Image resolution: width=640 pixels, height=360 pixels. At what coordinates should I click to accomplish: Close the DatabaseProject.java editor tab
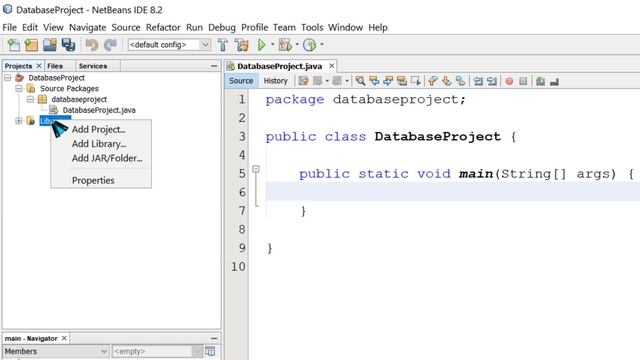(332, 65)
